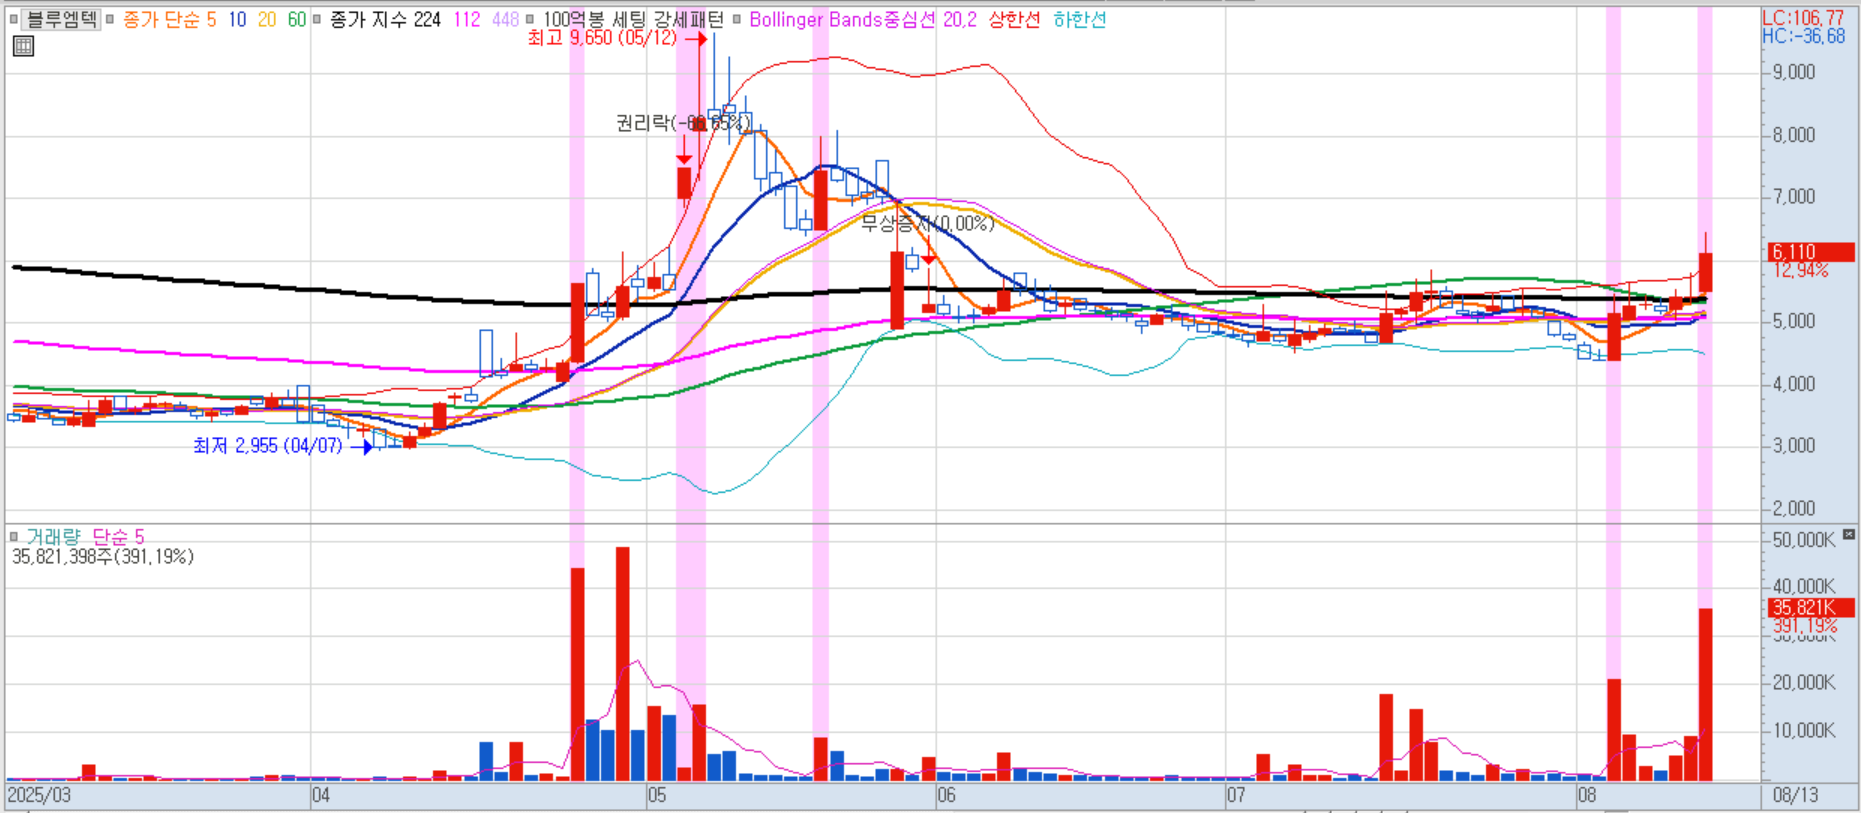Click the 4,000 price axis label

(x=1793, y=384)
